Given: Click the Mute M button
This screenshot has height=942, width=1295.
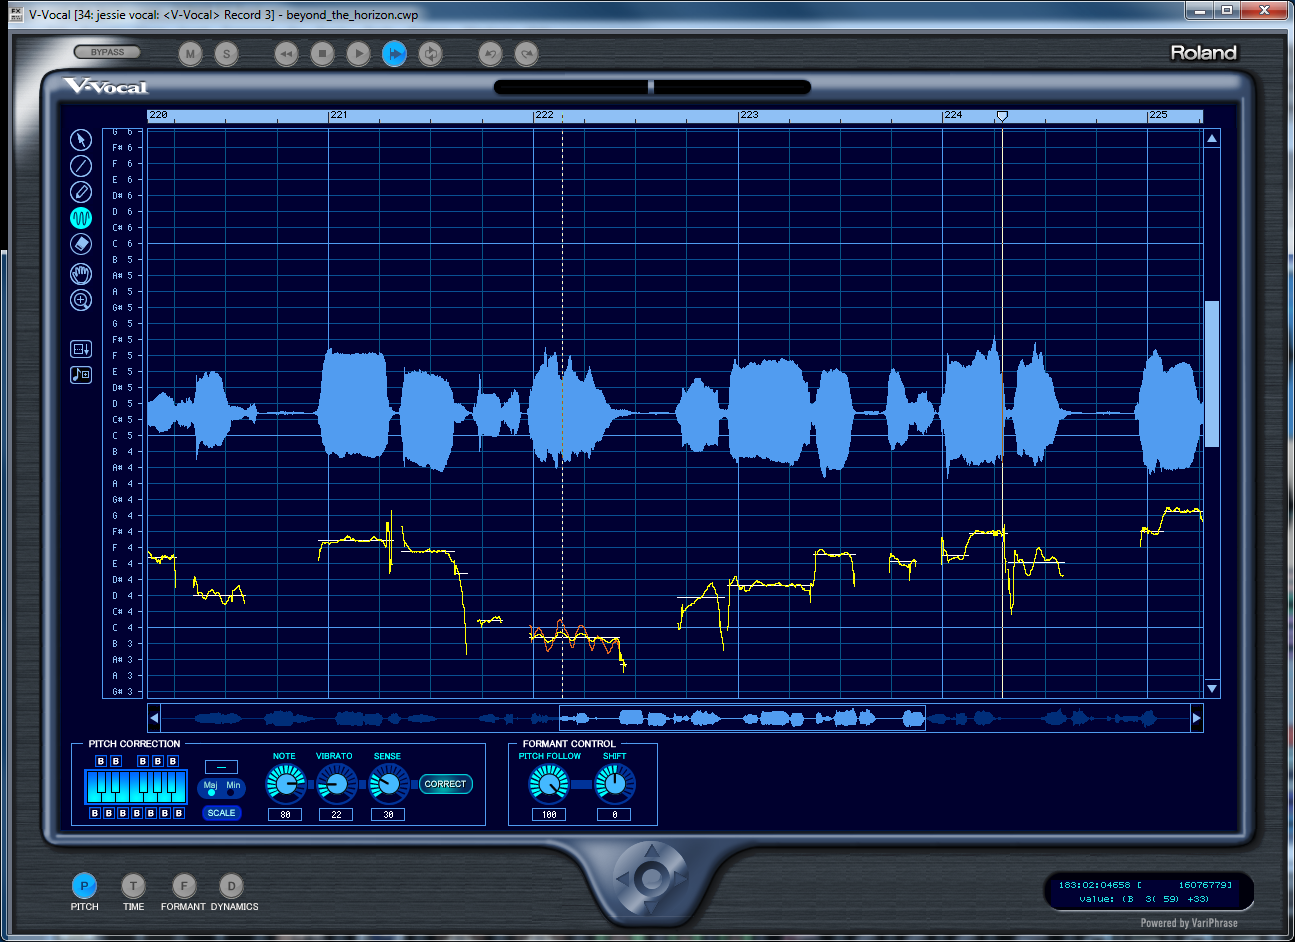Looking at the screenshot, I should coord(190,54).
